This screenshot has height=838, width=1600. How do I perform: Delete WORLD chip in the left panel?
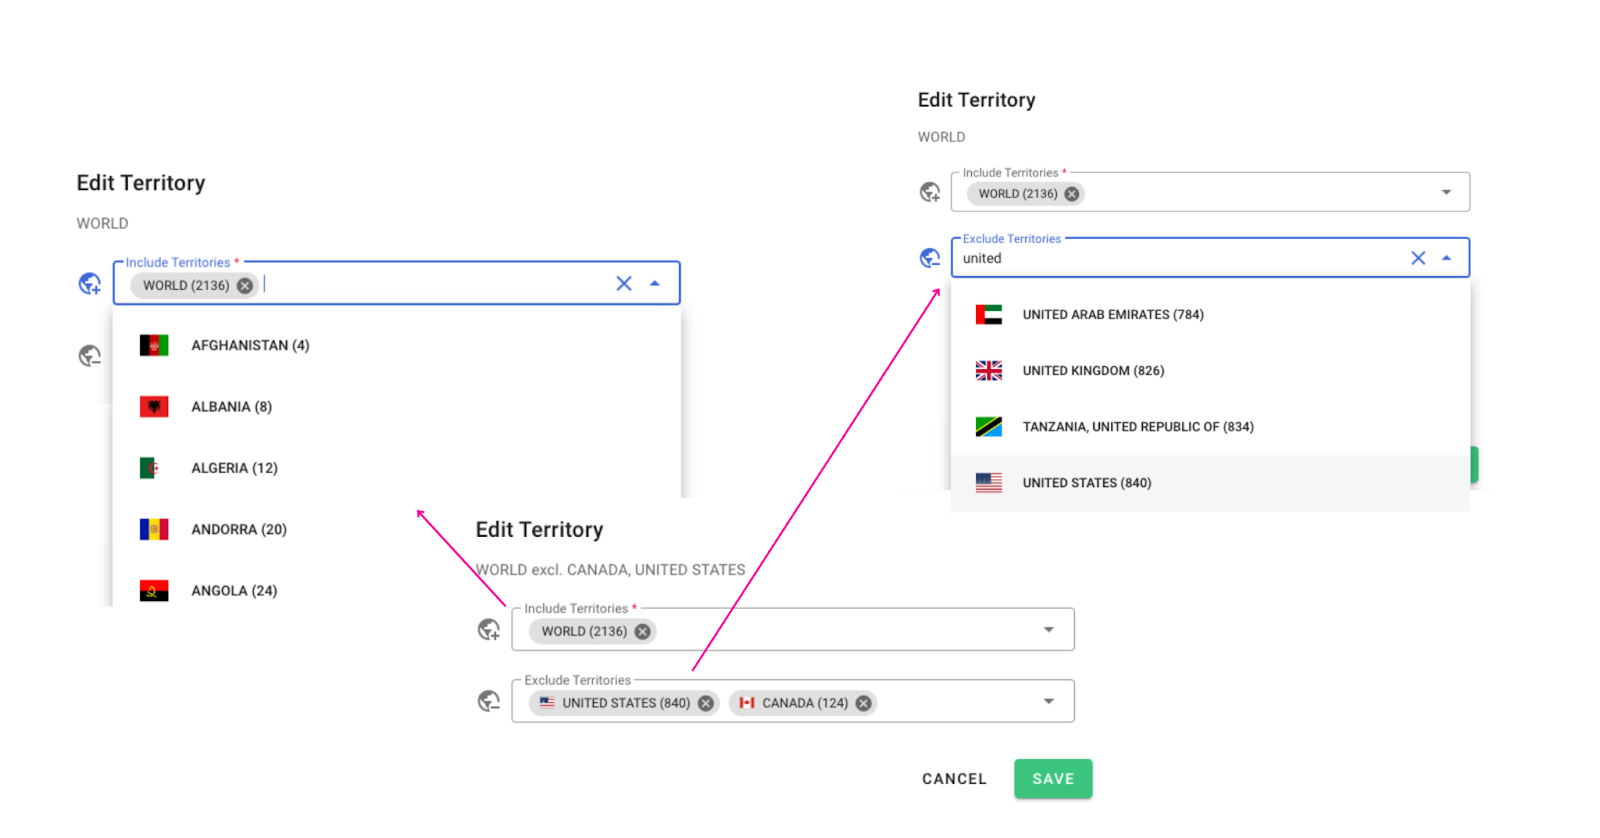tap(245, 286)
